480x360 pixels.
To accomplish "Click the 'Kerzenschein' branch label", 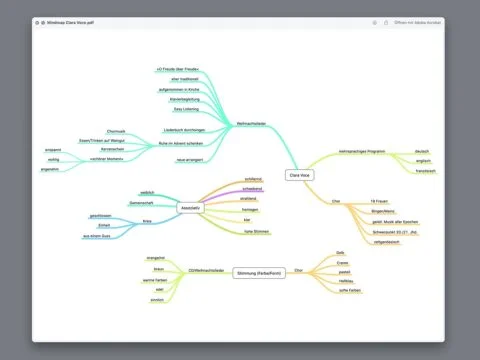I will coord(112,149).
